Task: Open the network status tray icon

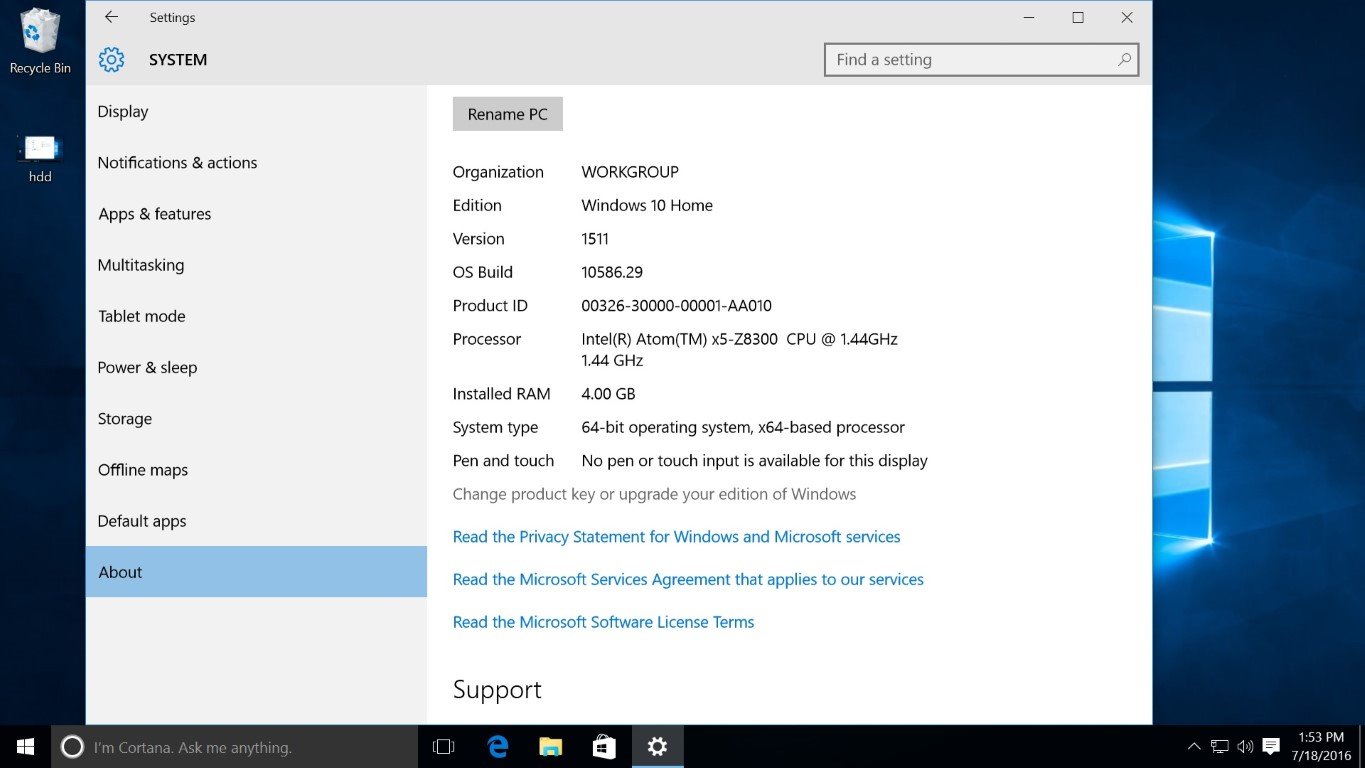Action: (x=1219, y=746)
